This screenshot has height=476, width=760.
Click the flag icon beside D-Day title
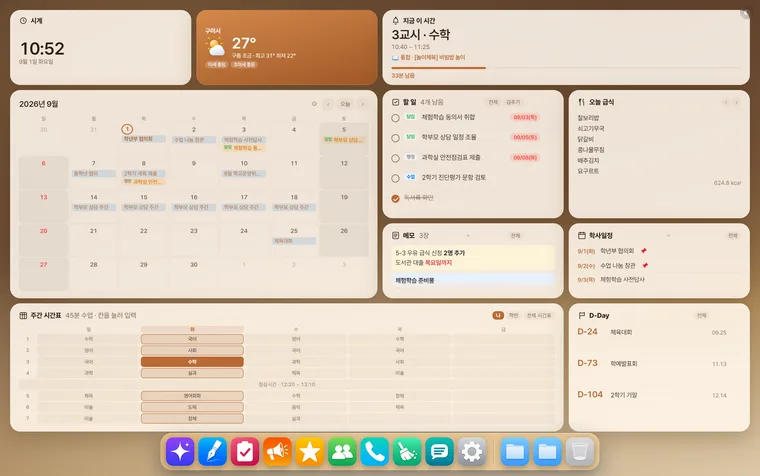point(582,316)
